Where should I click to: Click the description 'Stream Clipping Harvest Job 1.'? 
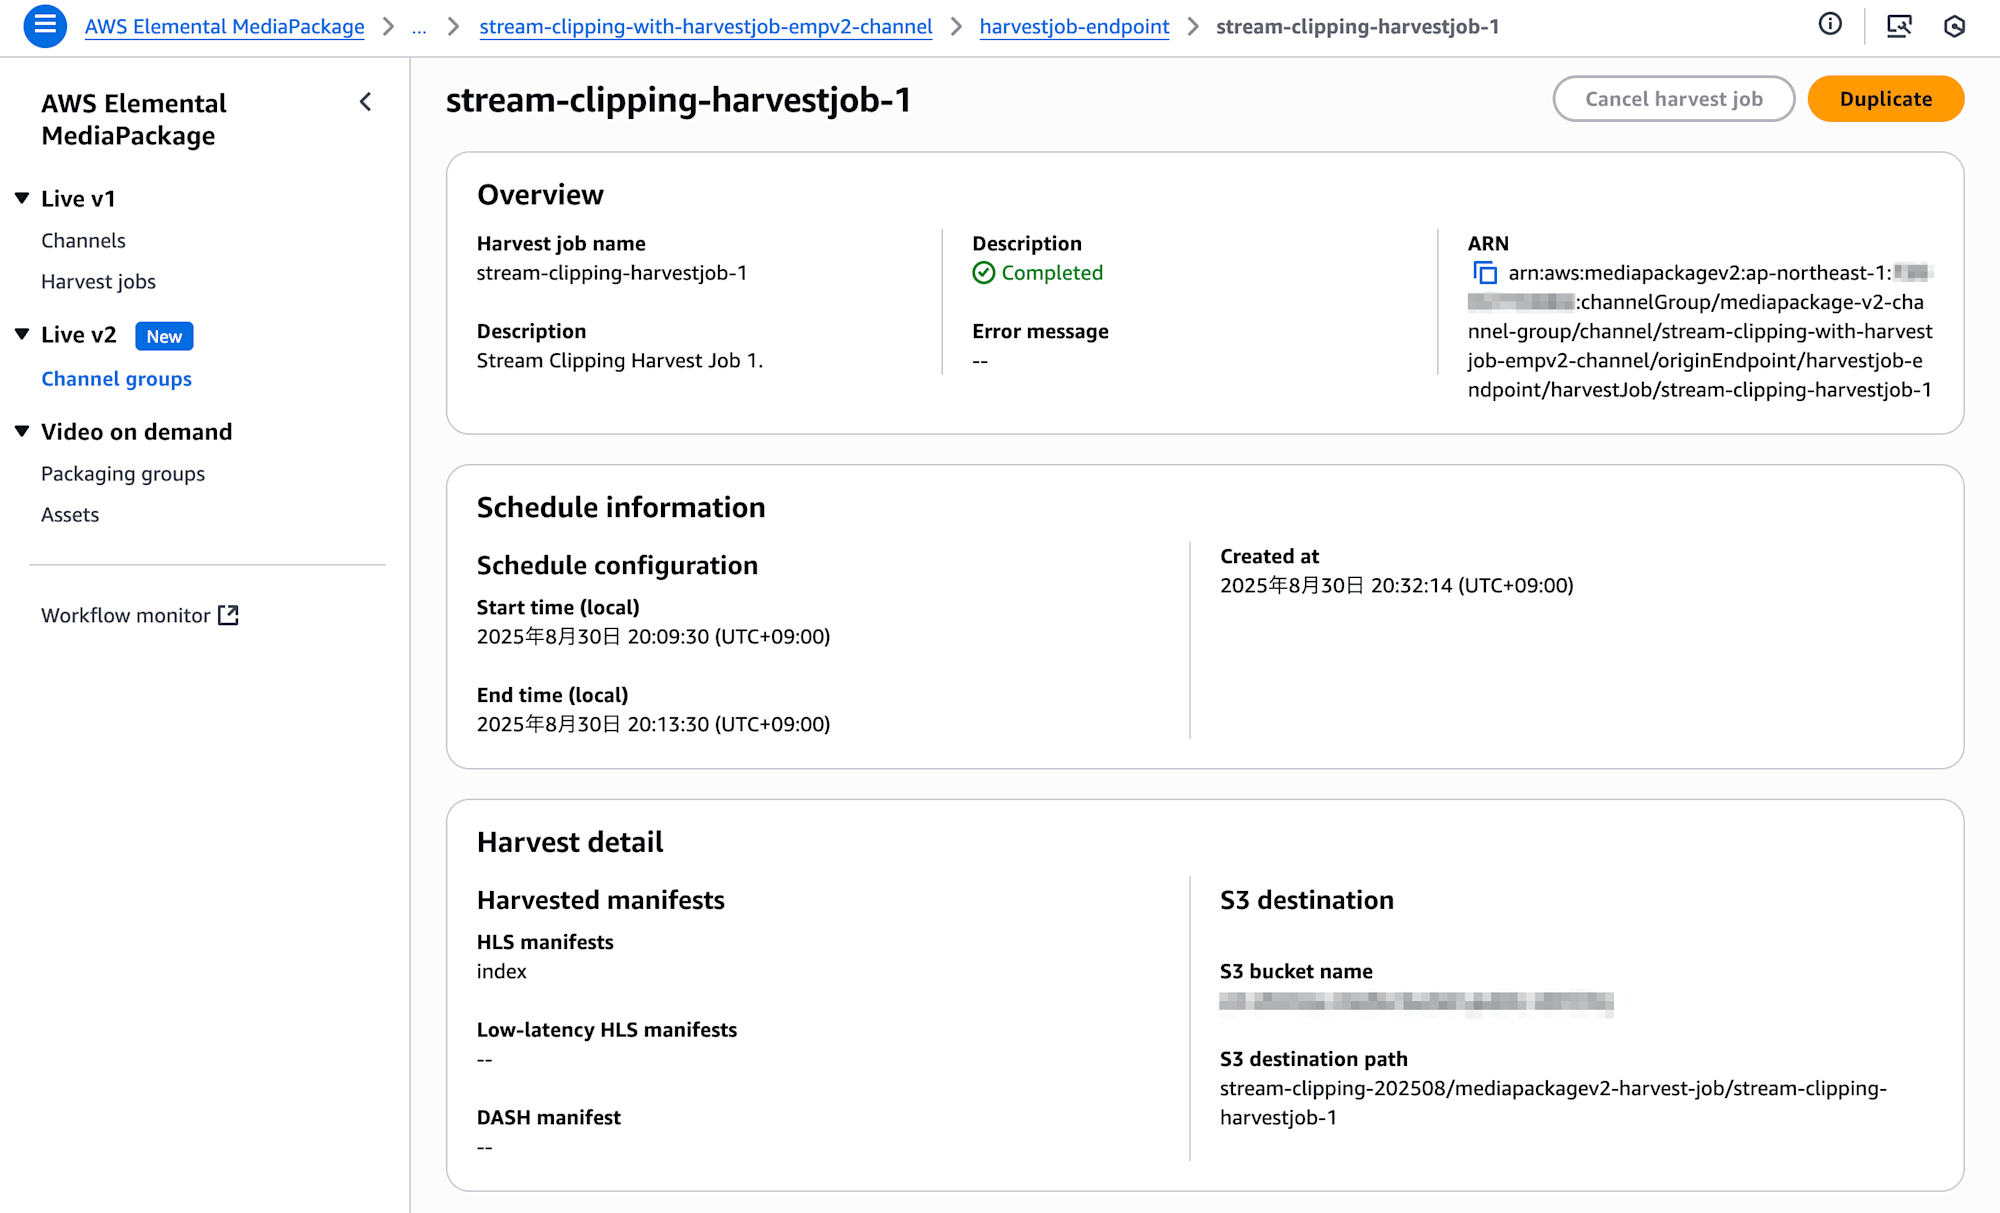coord(620,361)
